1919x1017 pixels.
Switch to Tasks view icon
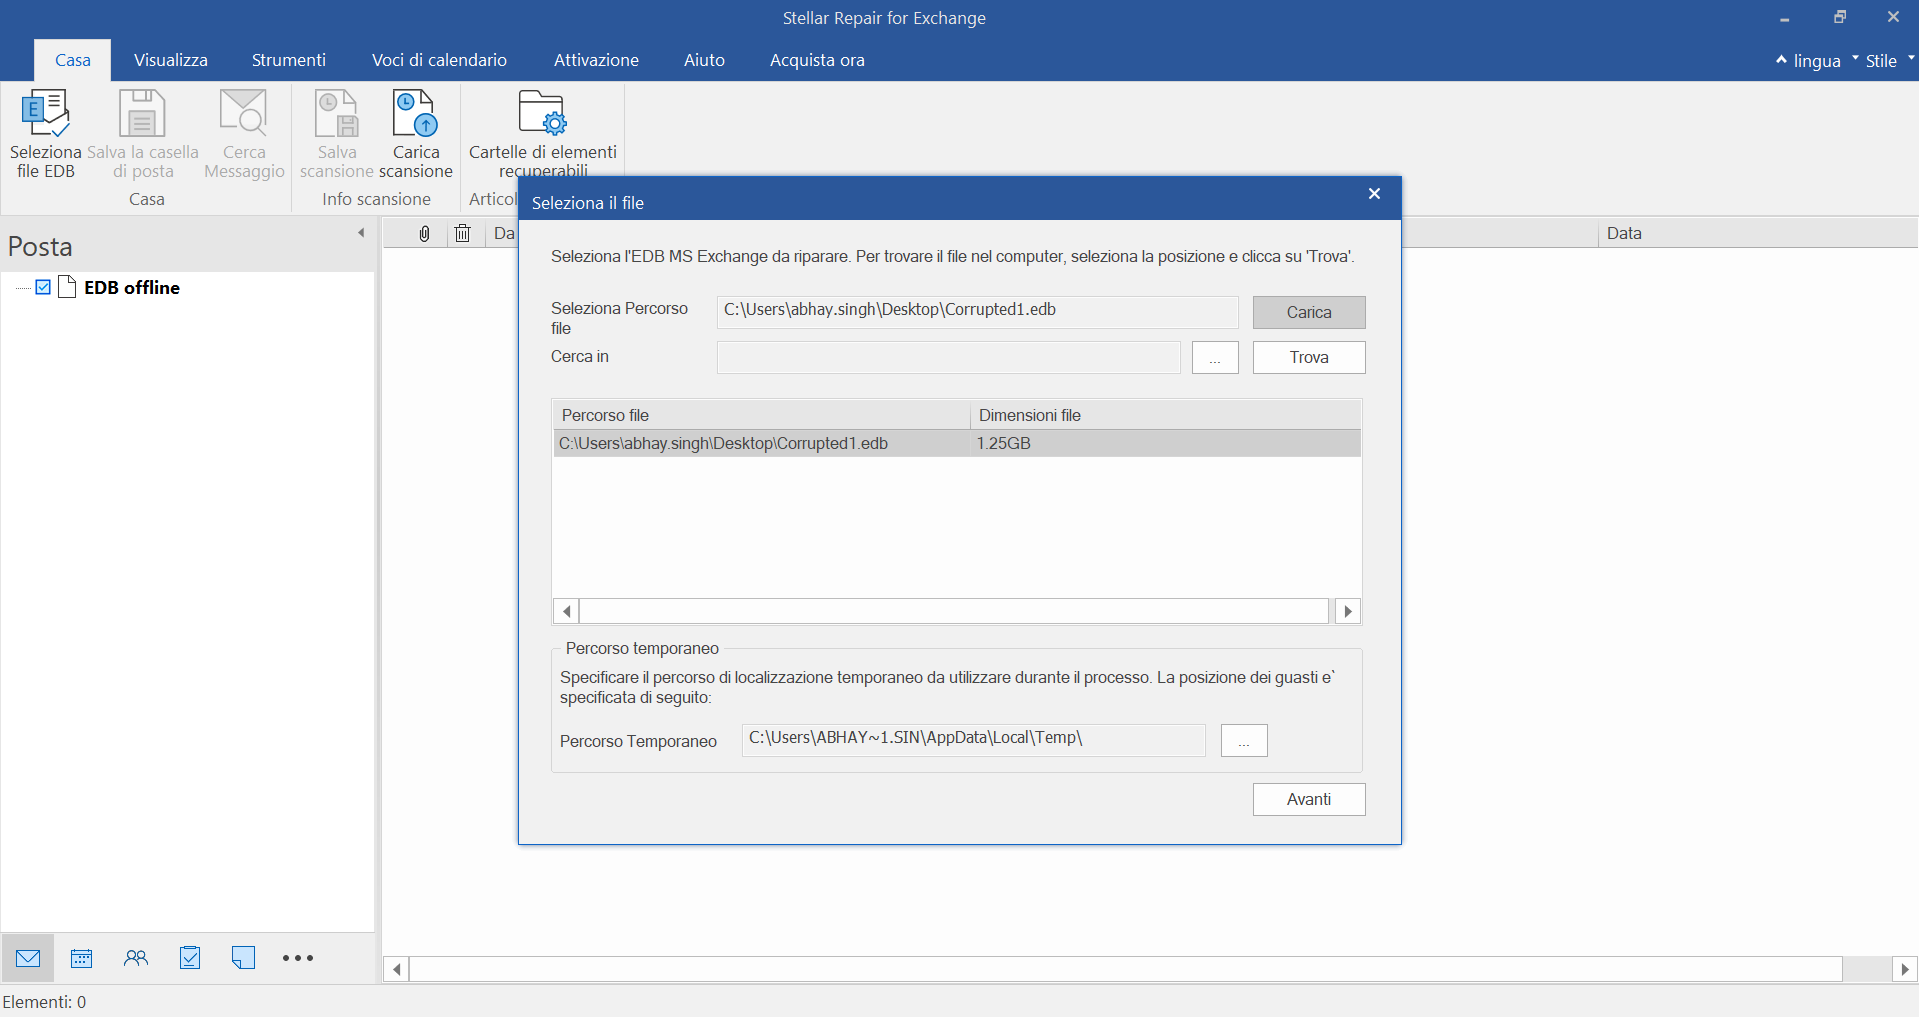click(x=190, y=958)
